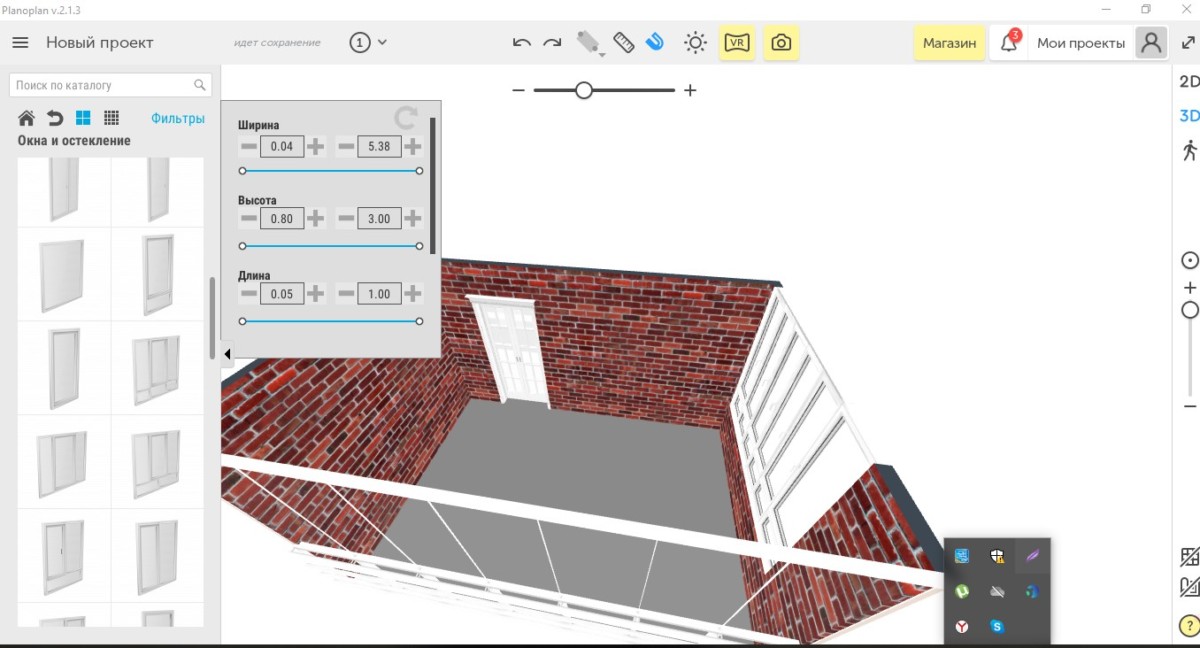Zoom in with top plus button
Screen dimensions: 1200x648
690,90
